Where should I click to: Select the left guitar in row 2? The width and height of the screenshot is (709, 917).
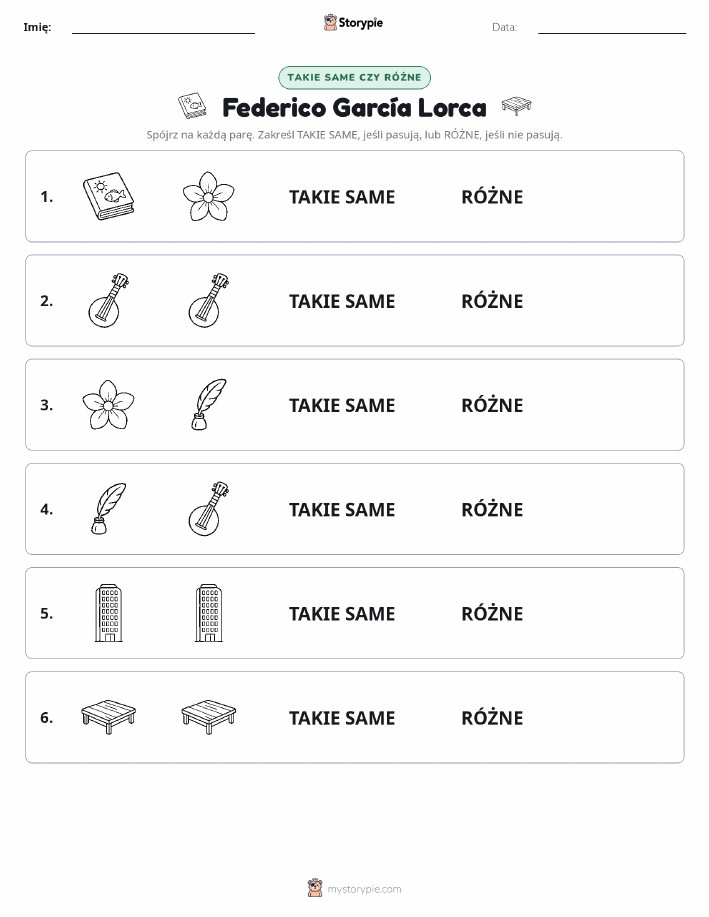coord(108,301)
